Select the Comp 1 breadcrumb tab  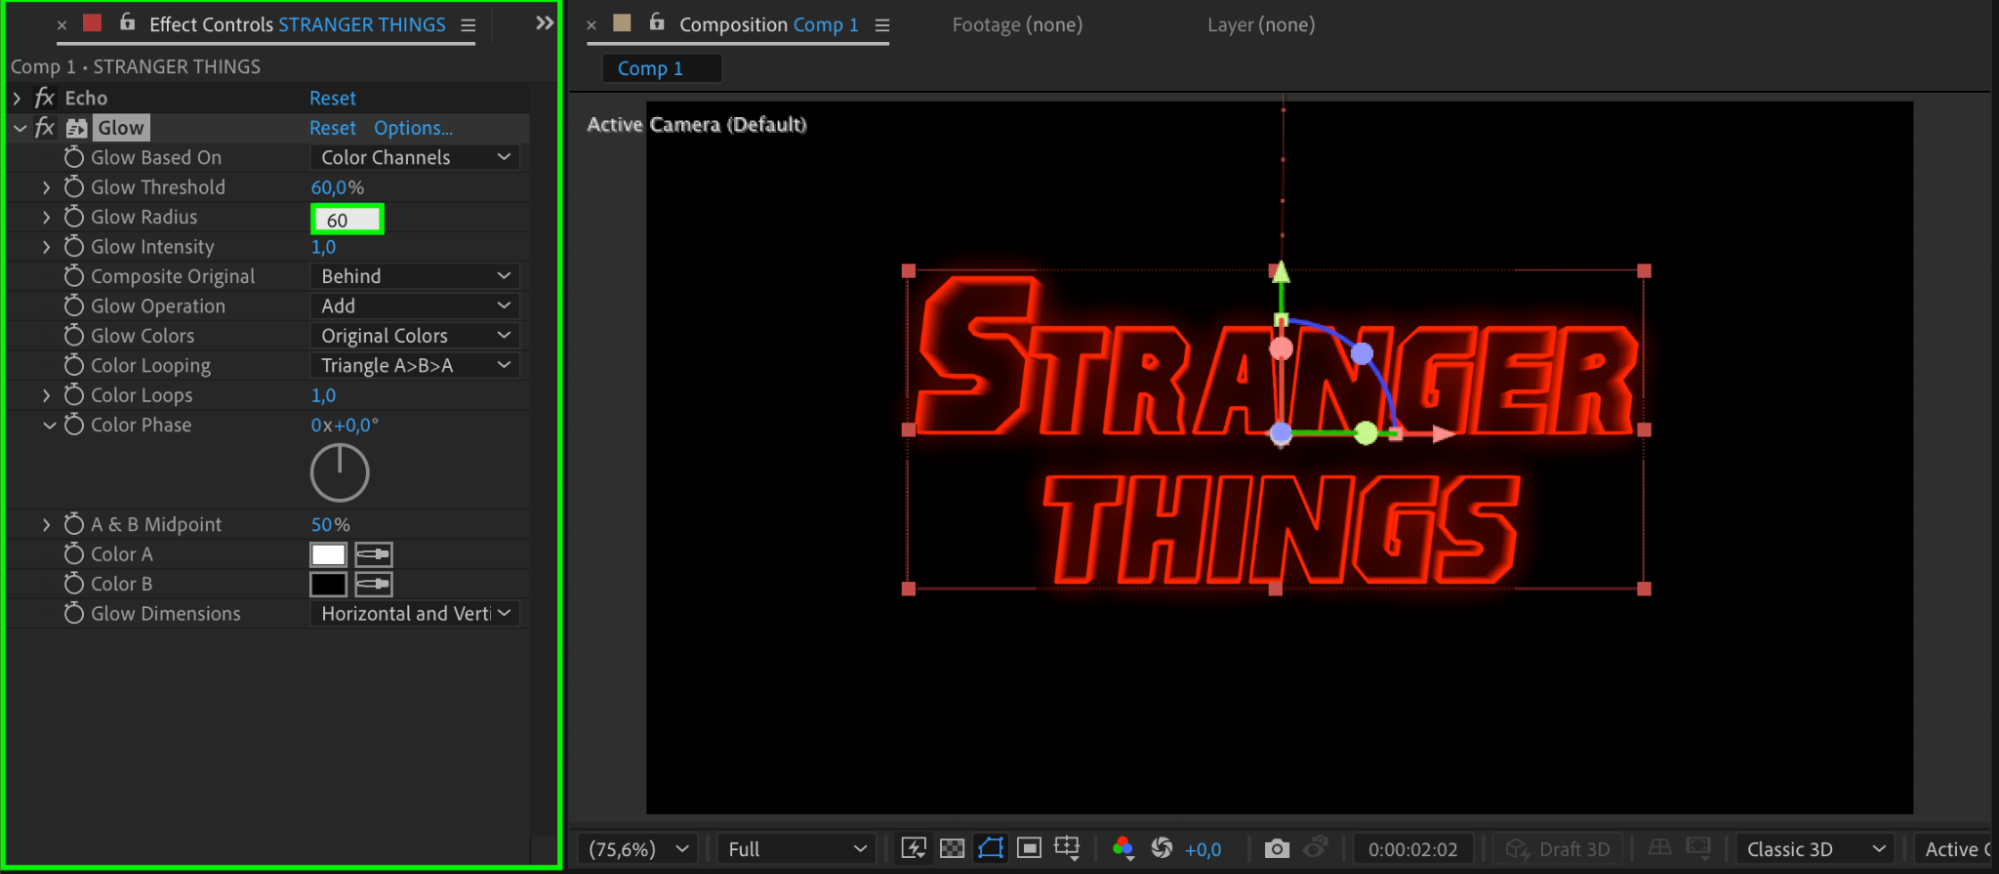[650, 68]
